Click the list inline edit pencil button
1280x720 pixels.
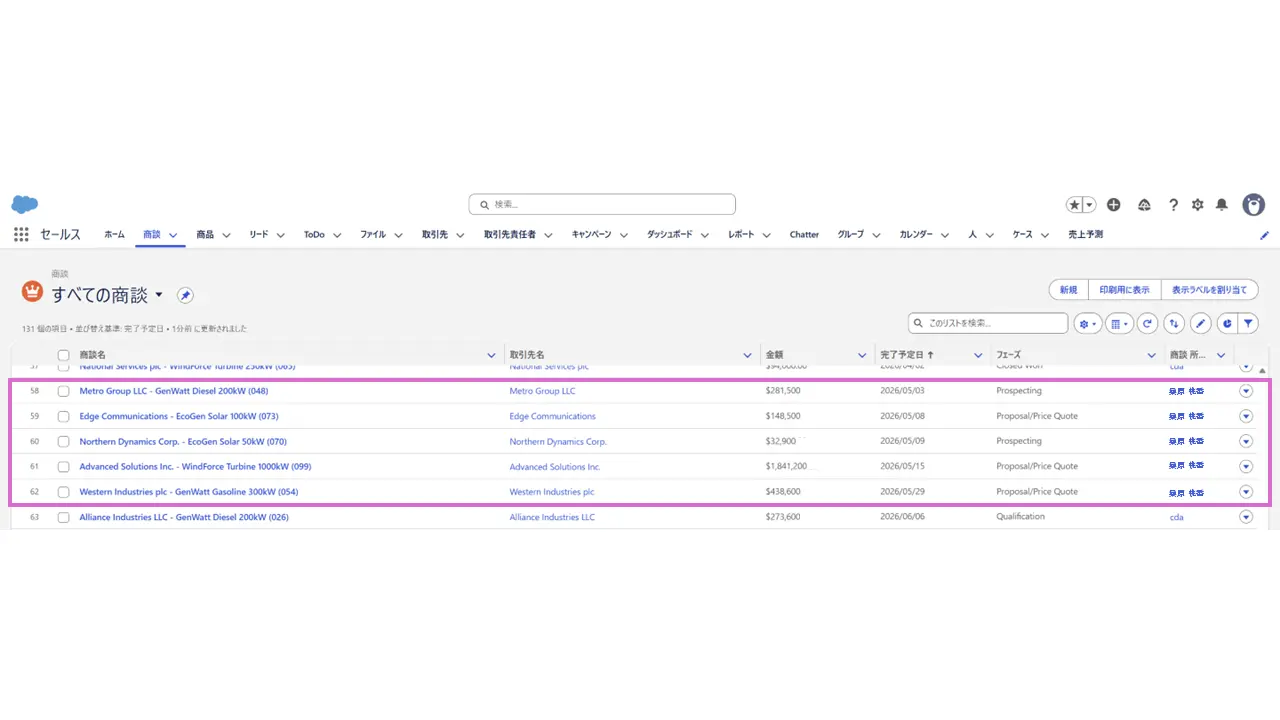(x=1200, y=324)
